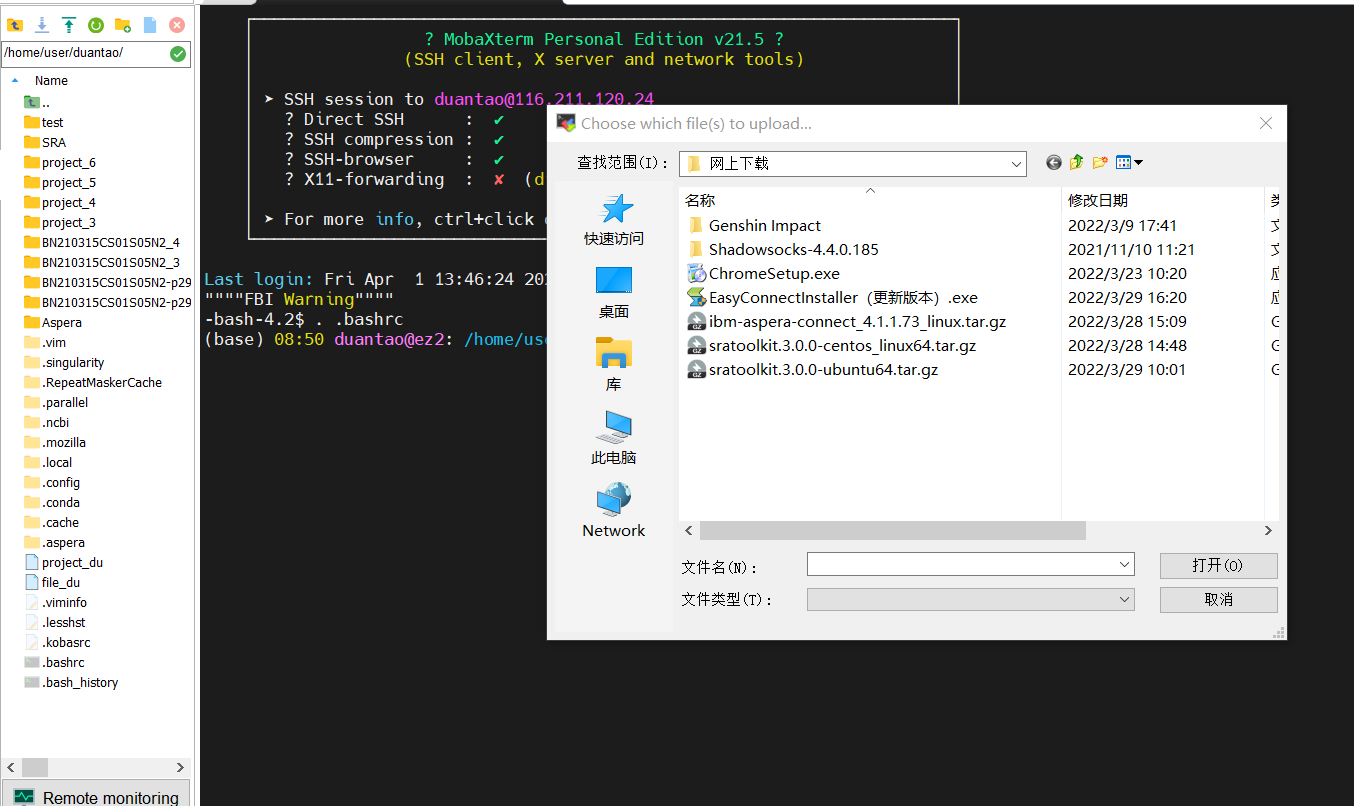Click the upload file icon in sidebar toolbar
The width and height of the screenshot is (1354, 806).
(68, 25)
